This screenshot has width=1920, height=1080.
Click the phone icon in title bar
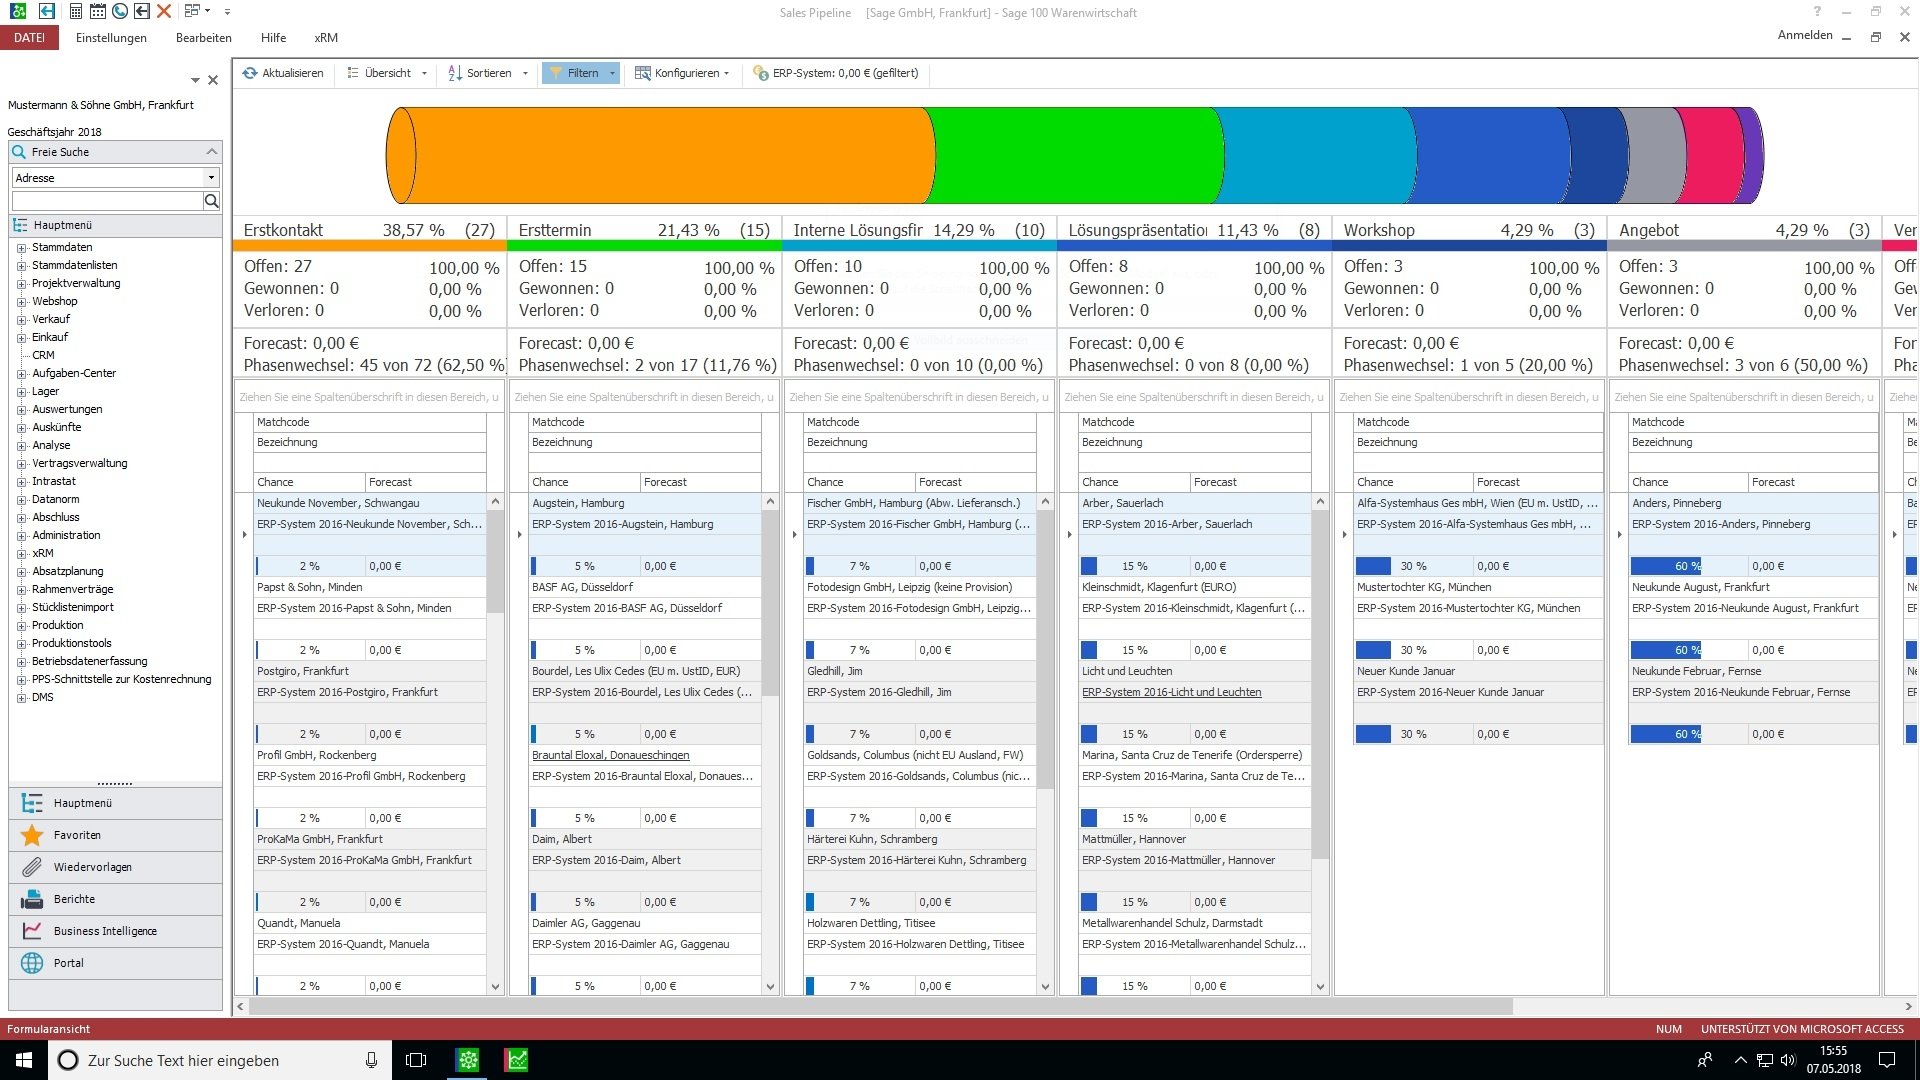(x=120, y=11)
